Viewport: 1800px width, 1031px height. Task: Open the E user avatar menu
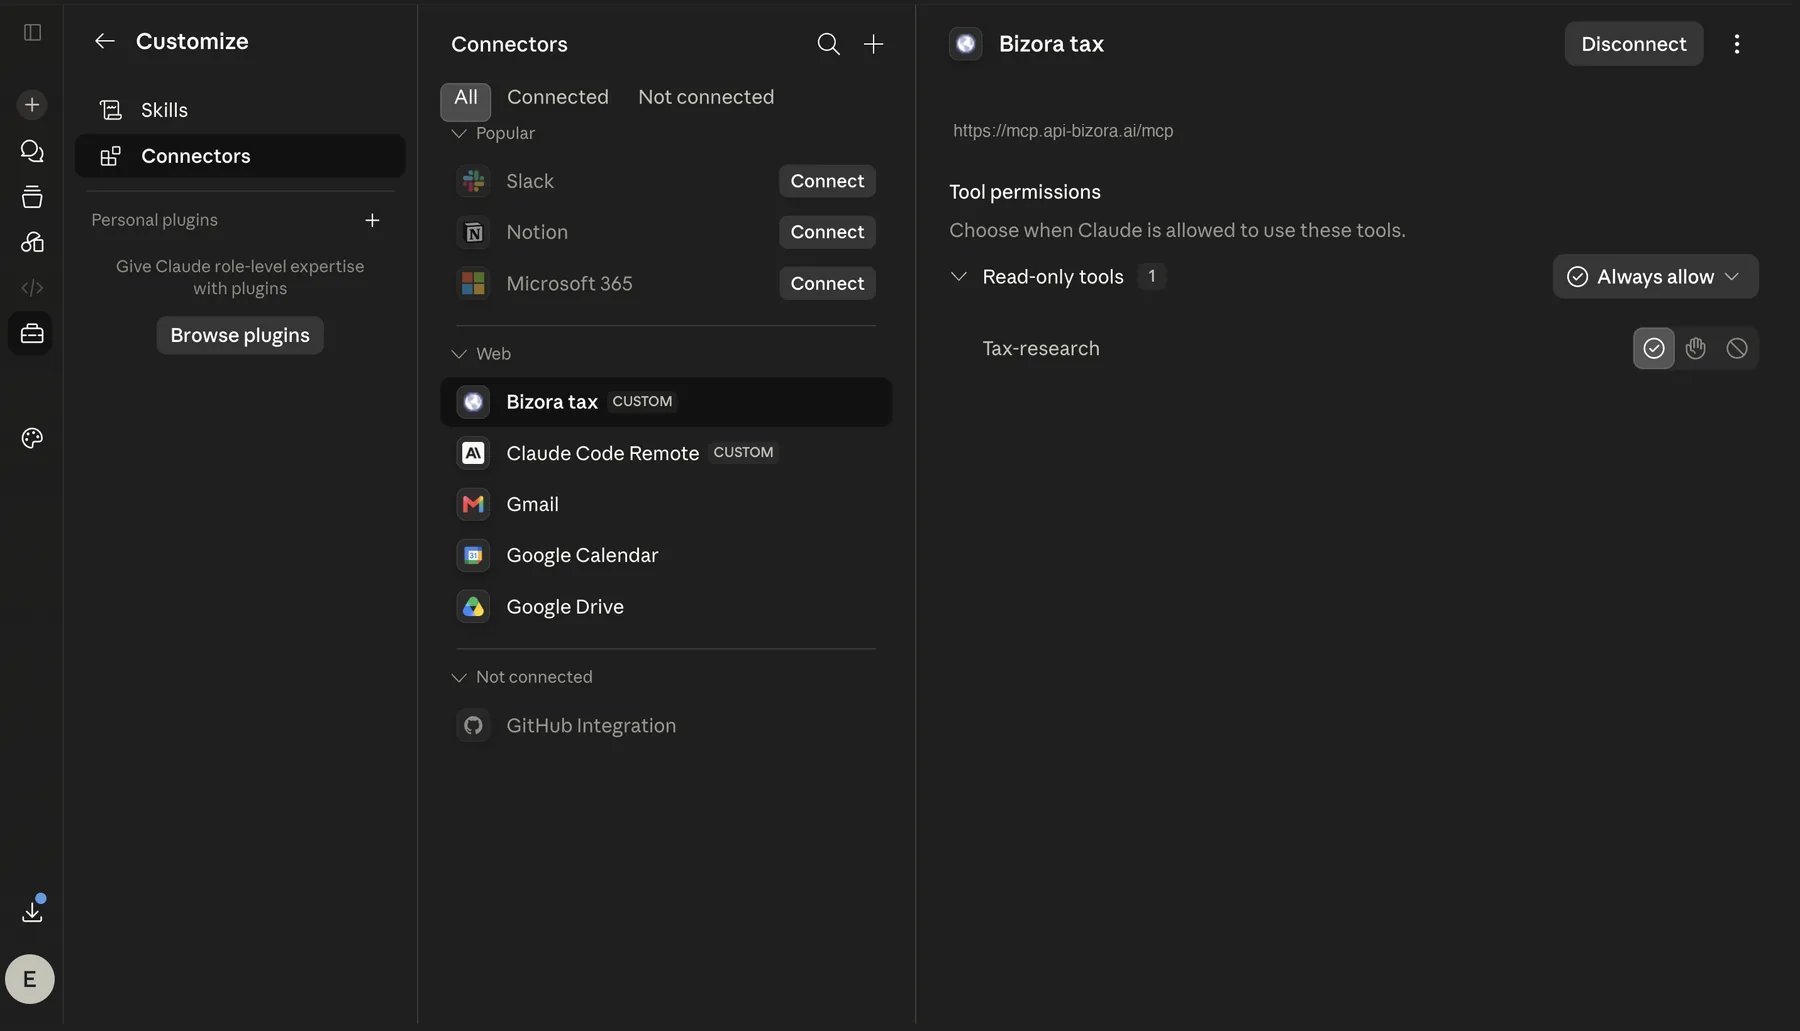click(x=30, y=979)
